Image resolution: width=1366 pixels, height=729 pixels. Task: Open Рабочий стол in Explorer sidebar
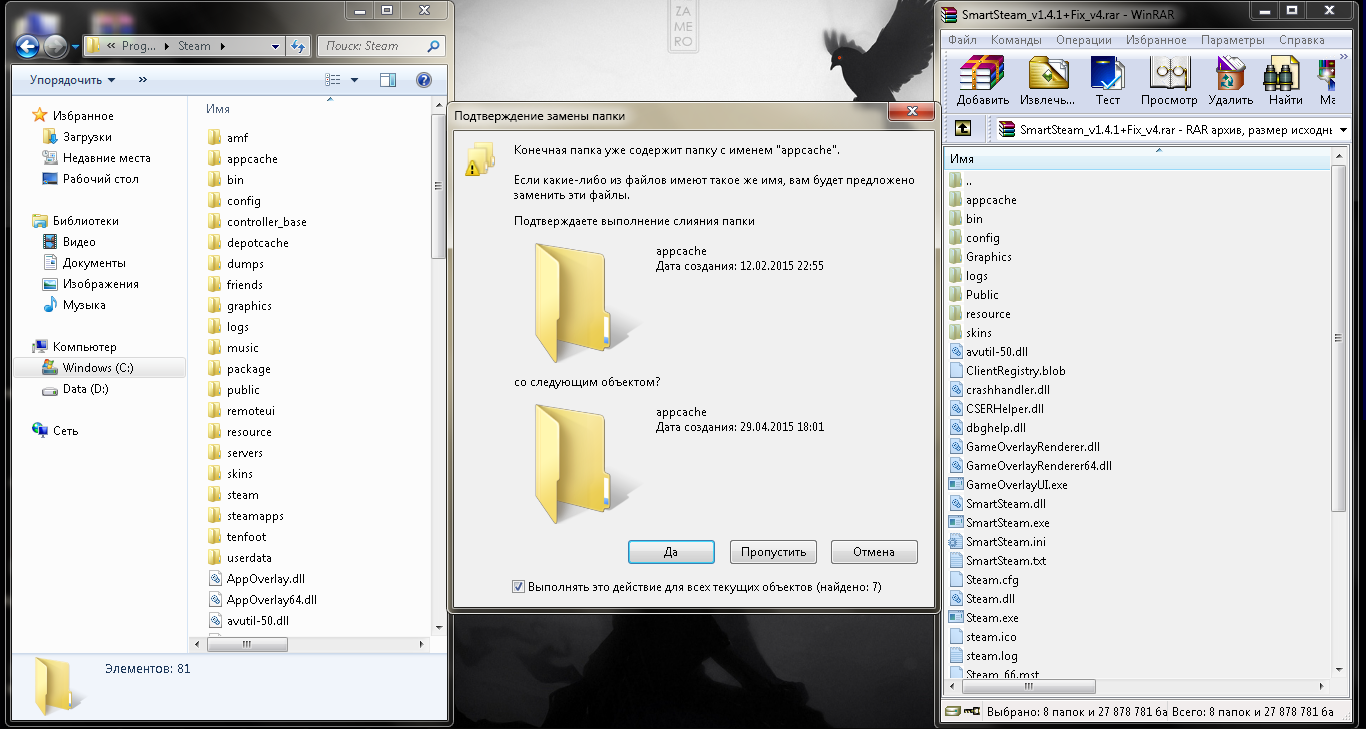coord(90,179)
